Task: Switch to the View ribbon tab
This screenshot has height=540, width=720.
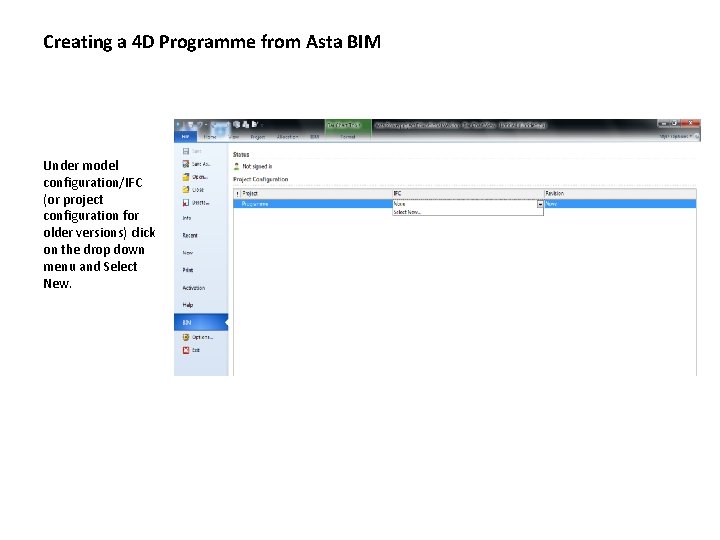Action: (x=234, y=137)
